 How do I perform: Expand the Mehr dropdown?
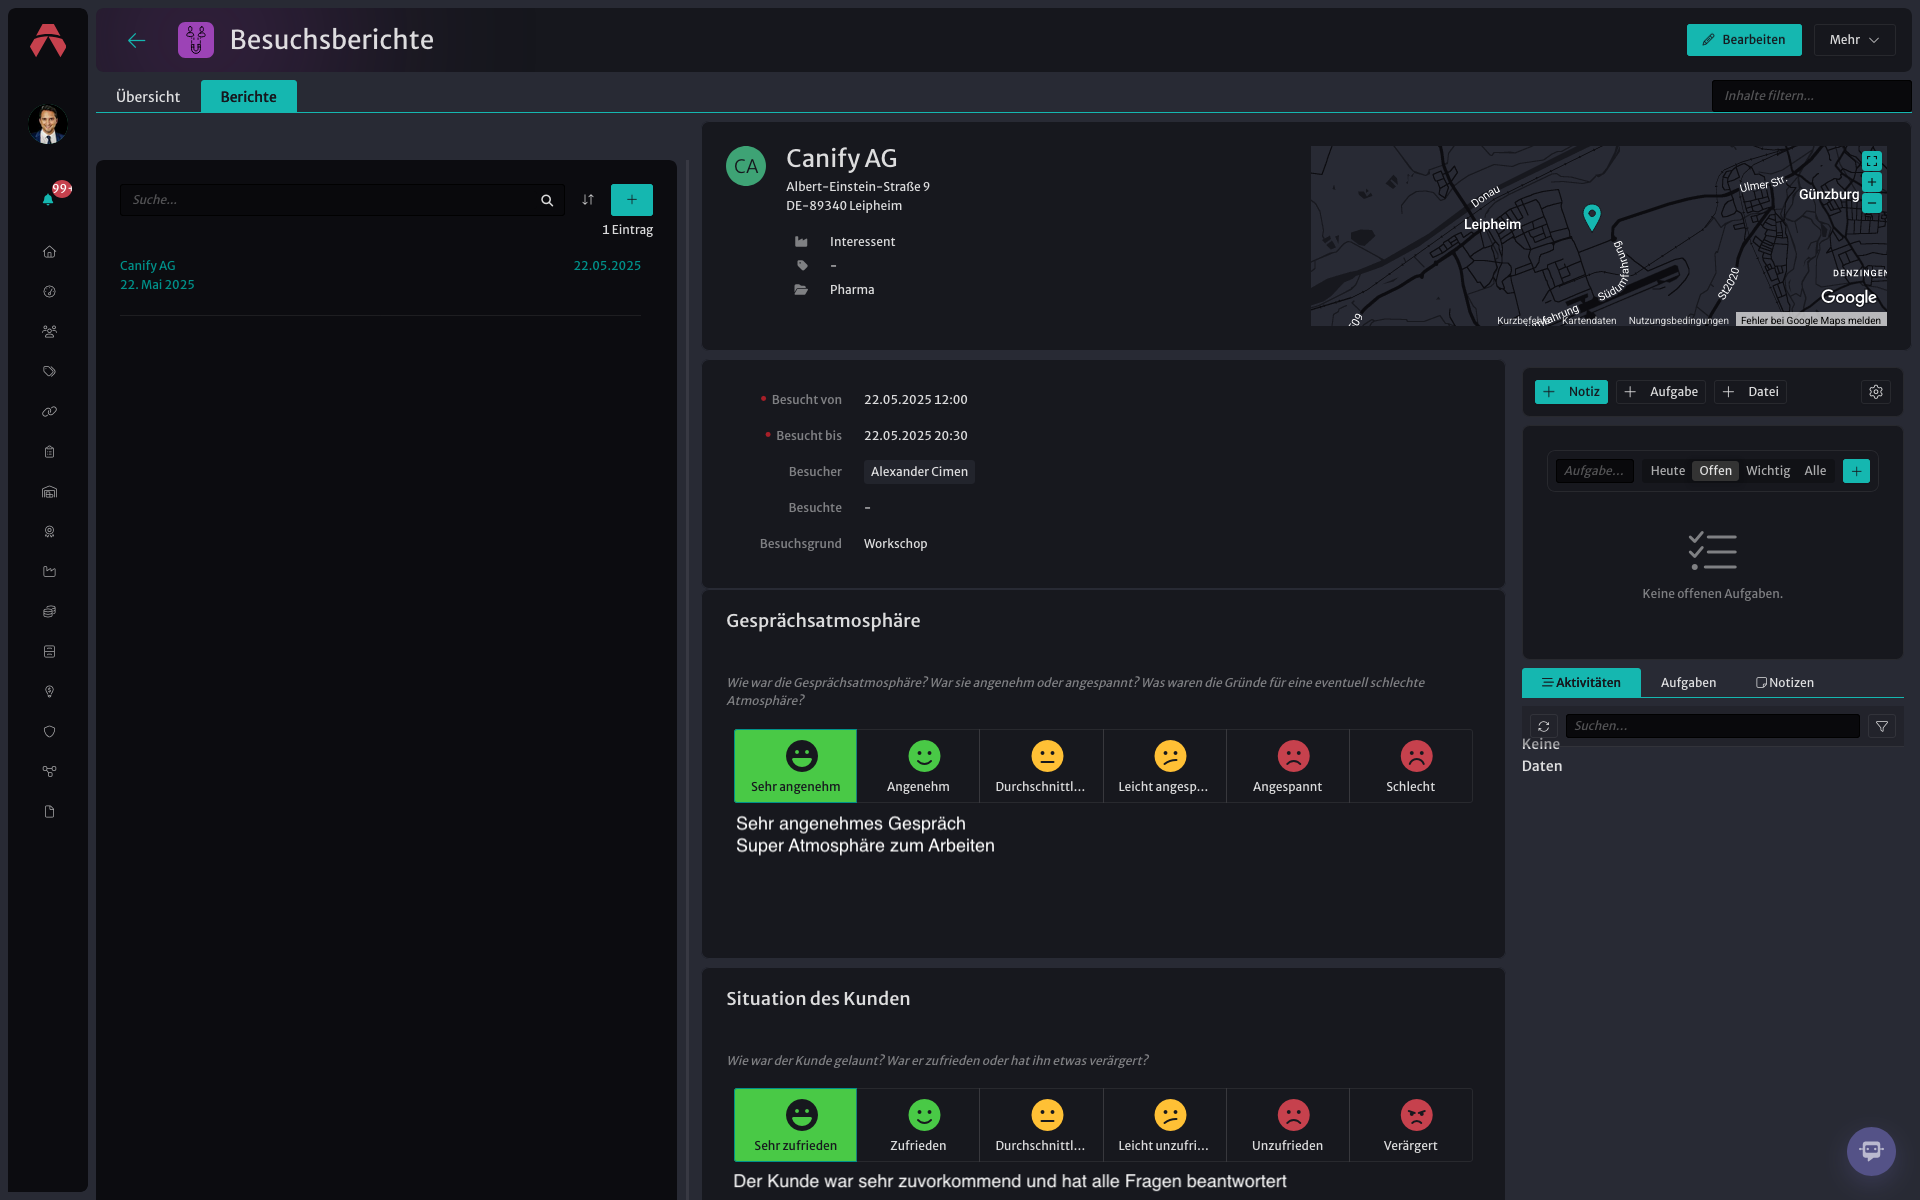(1854, 40)
